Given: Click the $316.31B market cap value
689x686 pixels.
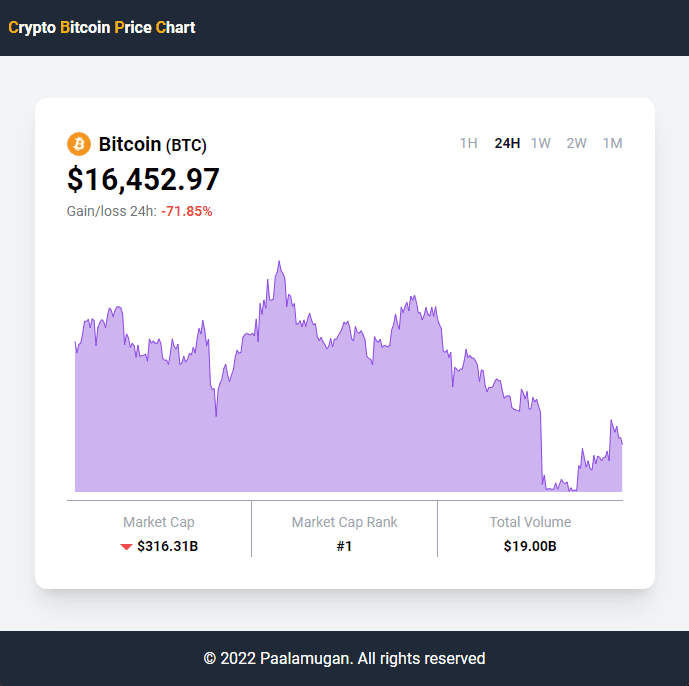Looking at the screenshot, I should coord(167,546).
